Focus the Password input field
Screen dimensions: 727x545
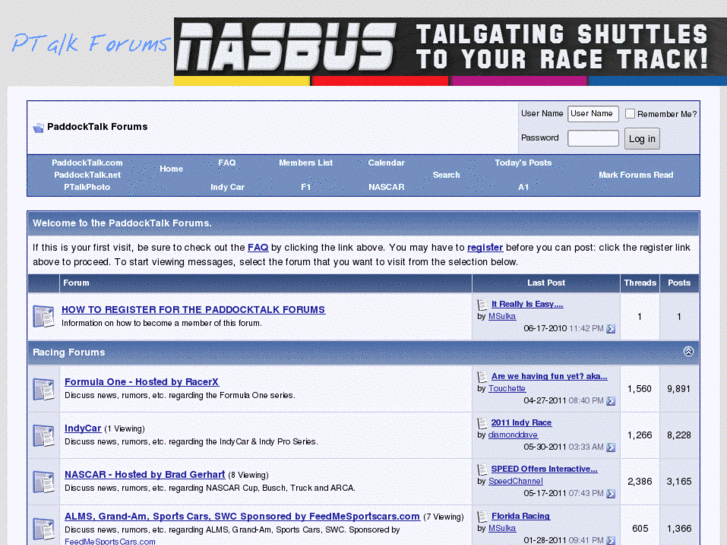tap(593, 138)
